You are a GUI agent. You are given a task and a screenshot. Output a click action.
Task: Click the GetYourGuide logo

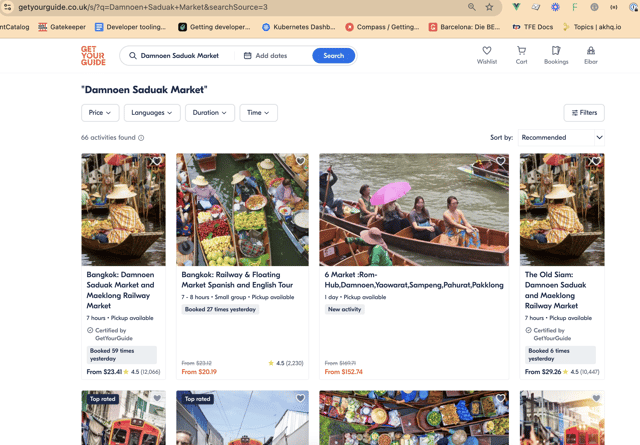point(93,56)
